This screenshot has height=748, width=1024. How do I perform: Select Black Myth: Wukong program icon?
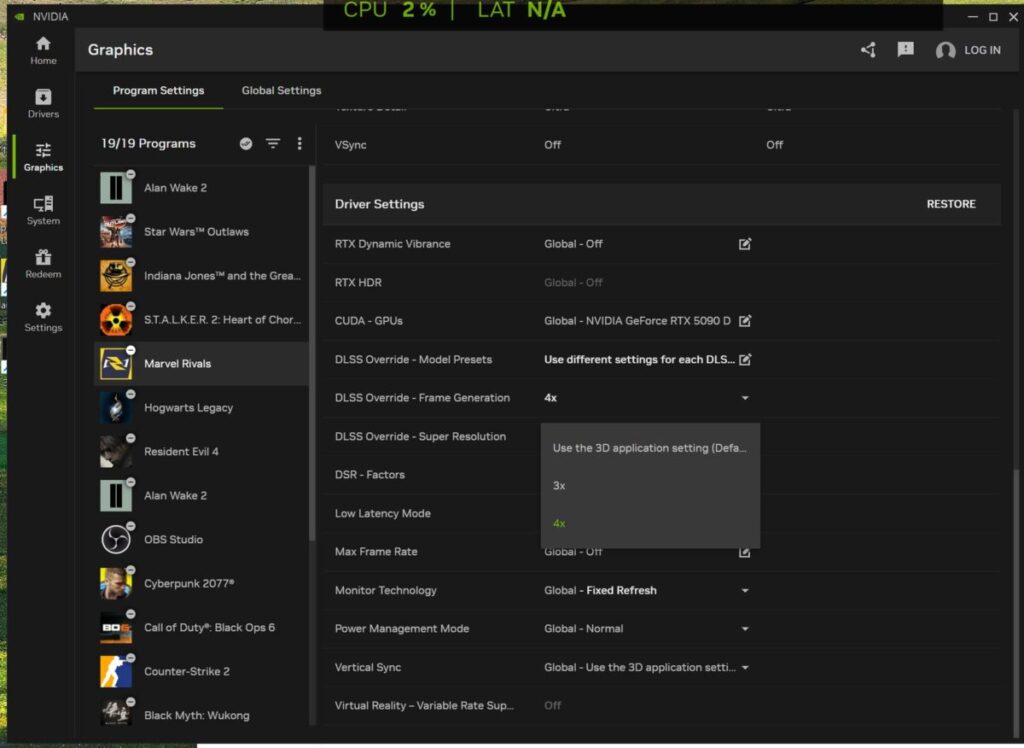pos(116,713)
